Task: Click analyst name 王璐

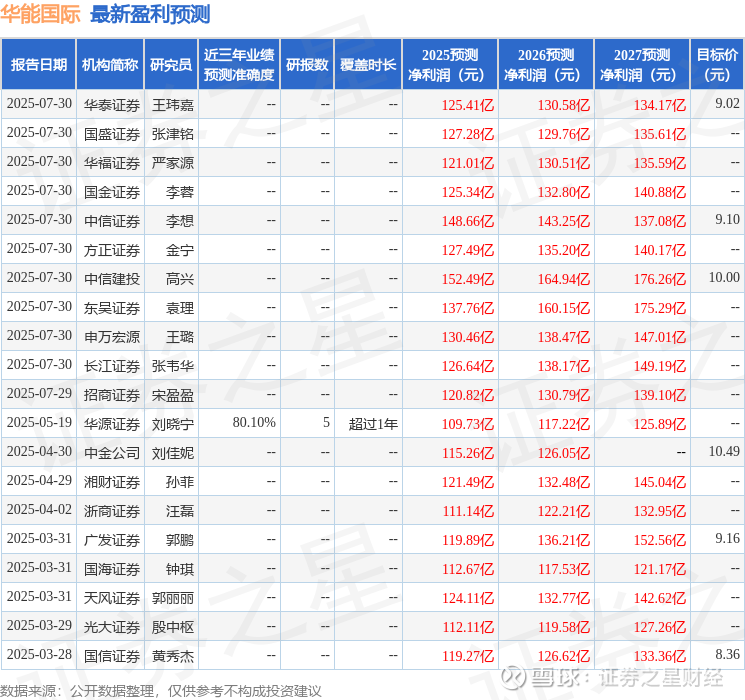Action: [x=180, y=337]
